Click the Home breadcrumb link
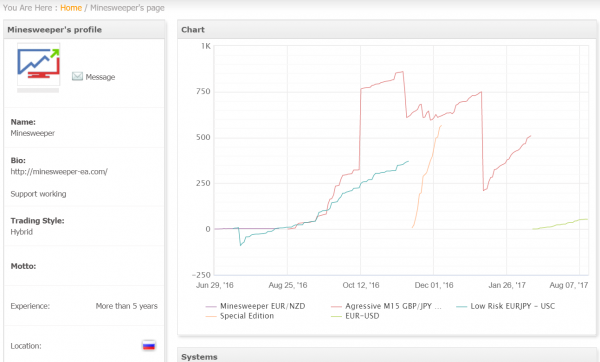The width and height of the screenshot is (600, 362). click(x=71, y=8)
